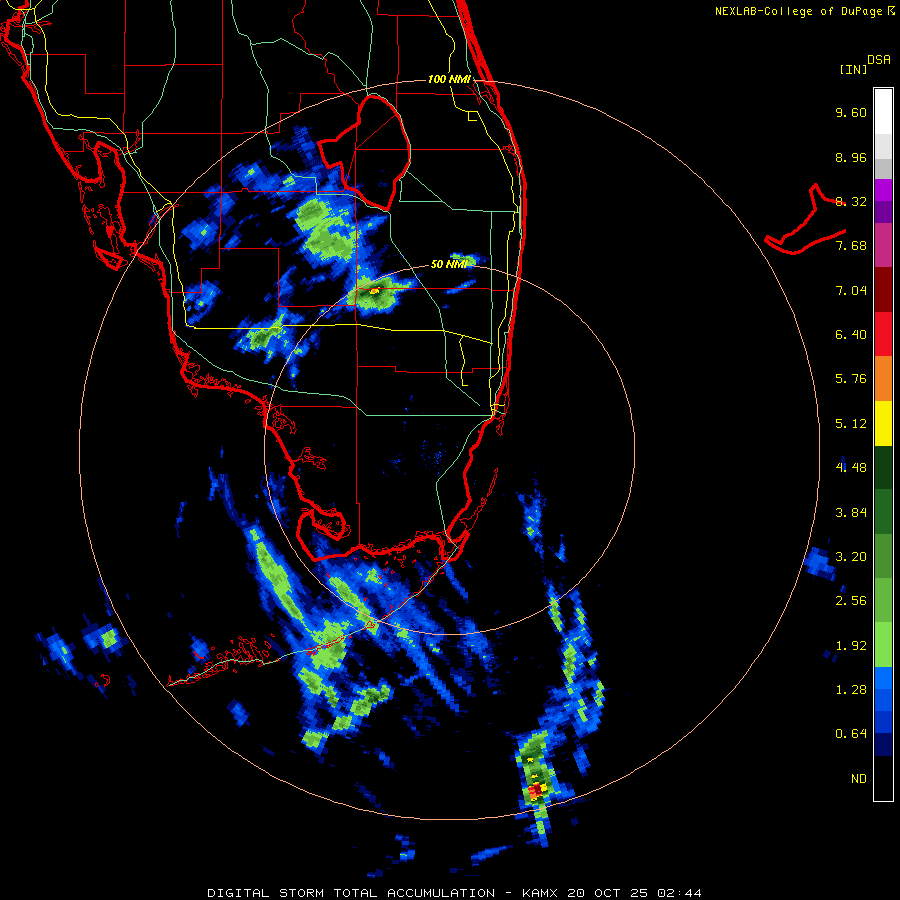Click the bright magenta legend swatch
900x900 pixels.
[x=883, y=190]
